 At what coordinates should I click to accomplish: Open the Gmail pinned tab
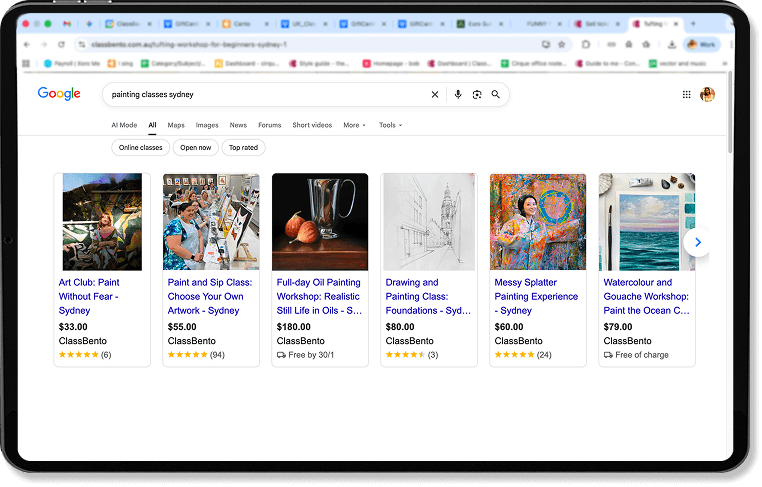click(67, 23)
